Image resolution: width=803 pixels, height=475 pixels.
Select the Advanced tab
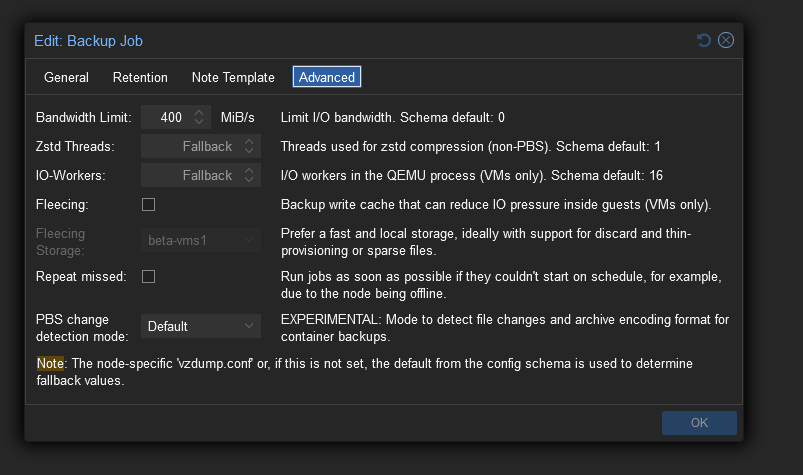click(326, 77)
